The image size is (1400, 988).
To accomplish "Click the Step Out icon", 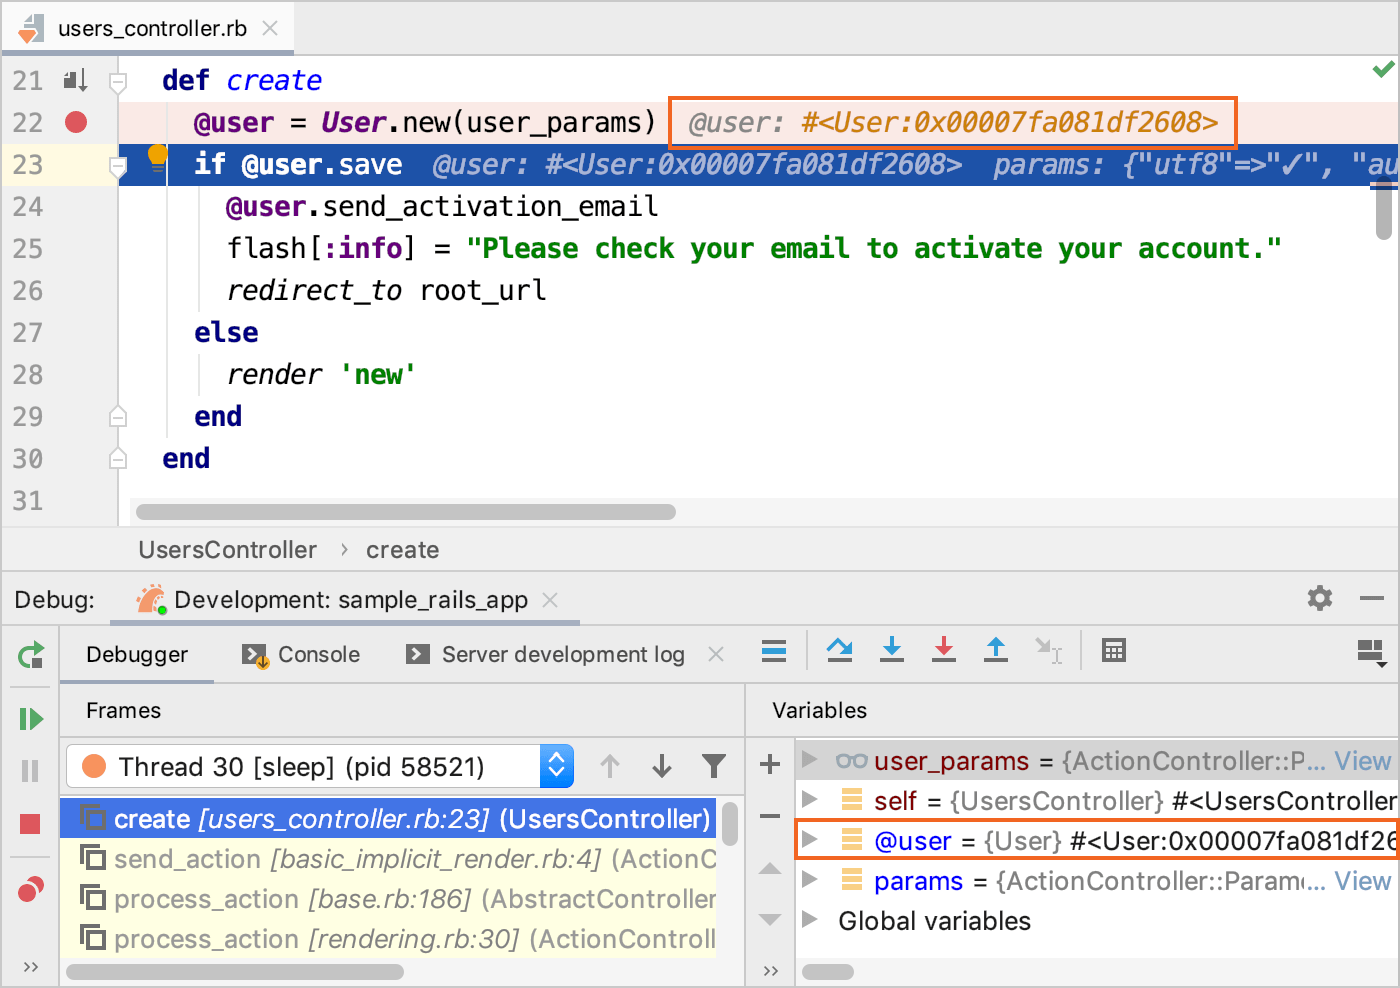I will (996, 651).
